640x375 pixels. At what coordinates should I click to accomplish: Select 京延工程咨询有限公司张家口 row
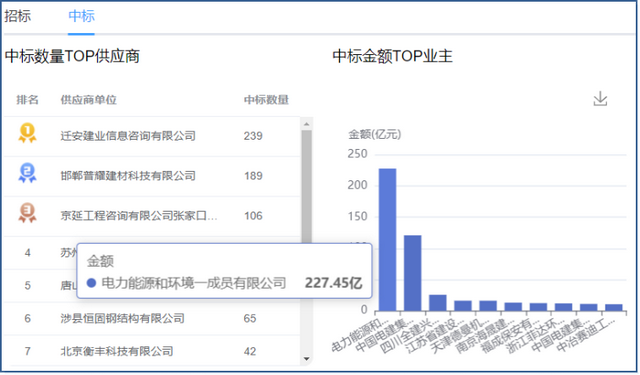(x=152, y=216)
